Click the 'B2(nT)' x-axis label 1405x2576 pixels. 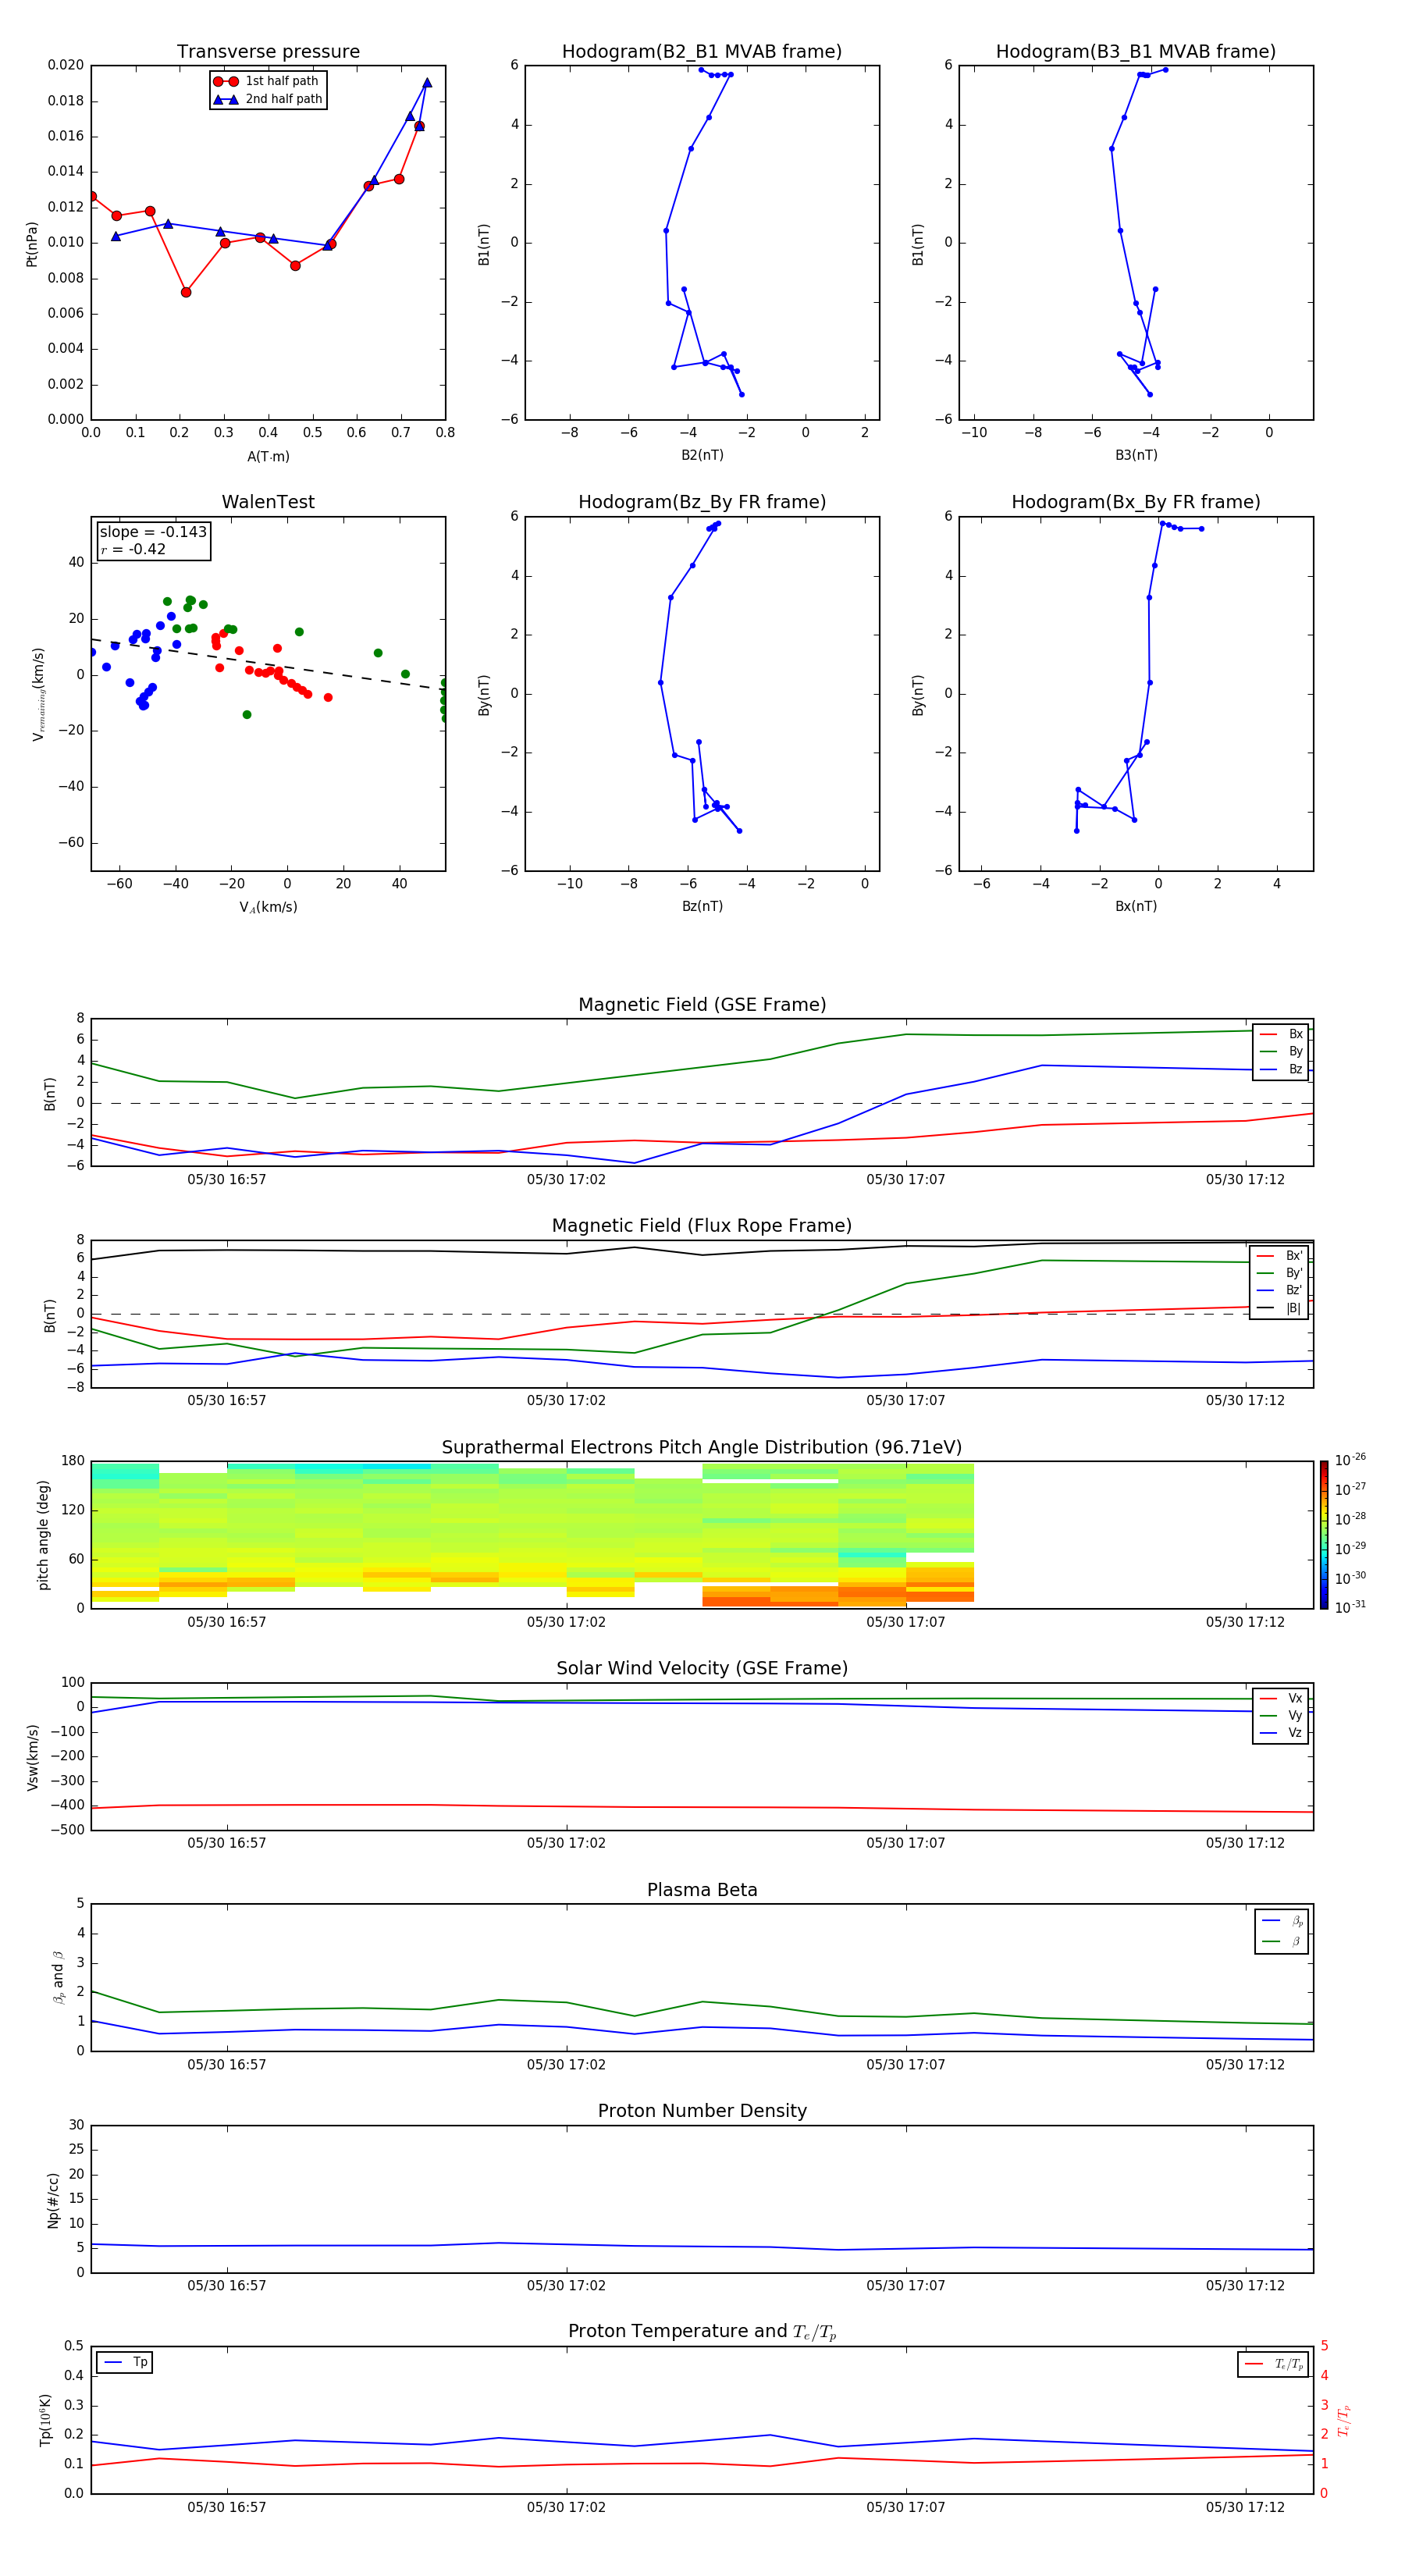tap(702, 455)
